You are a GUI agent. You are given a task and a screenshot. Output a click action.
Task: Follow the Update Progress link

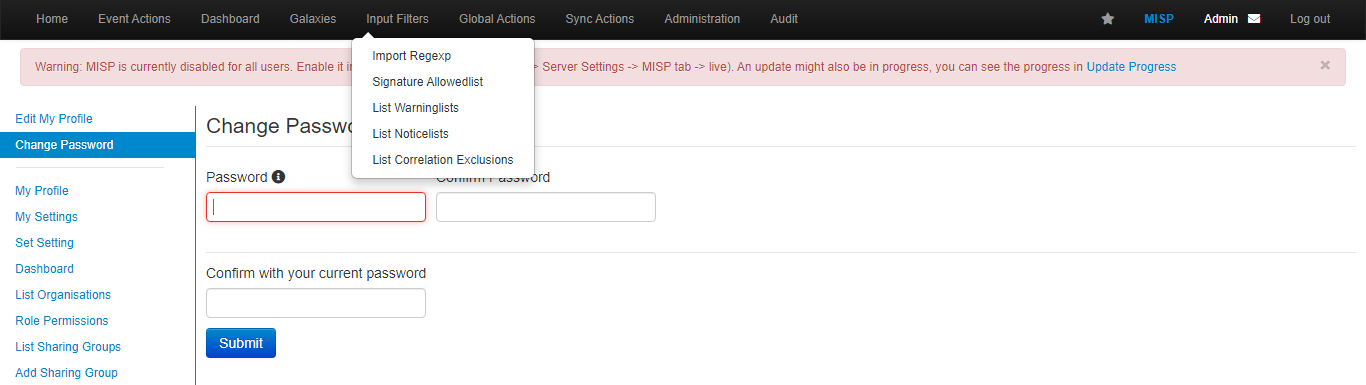click(x=1131, y=67)
